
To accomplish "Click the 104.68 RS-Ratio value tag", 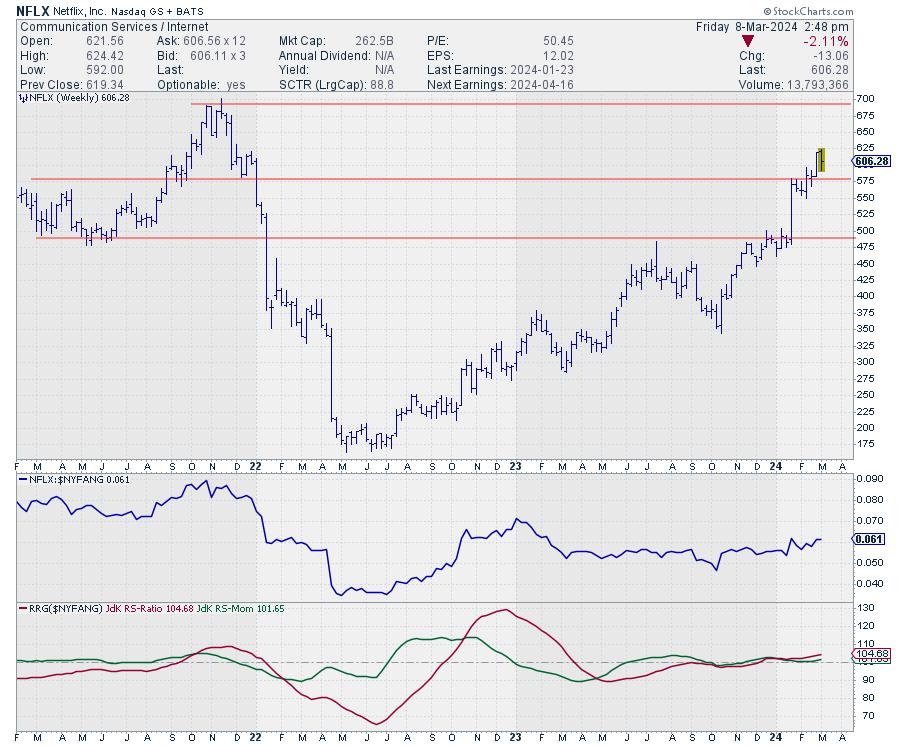I will (x=870, y=653).
